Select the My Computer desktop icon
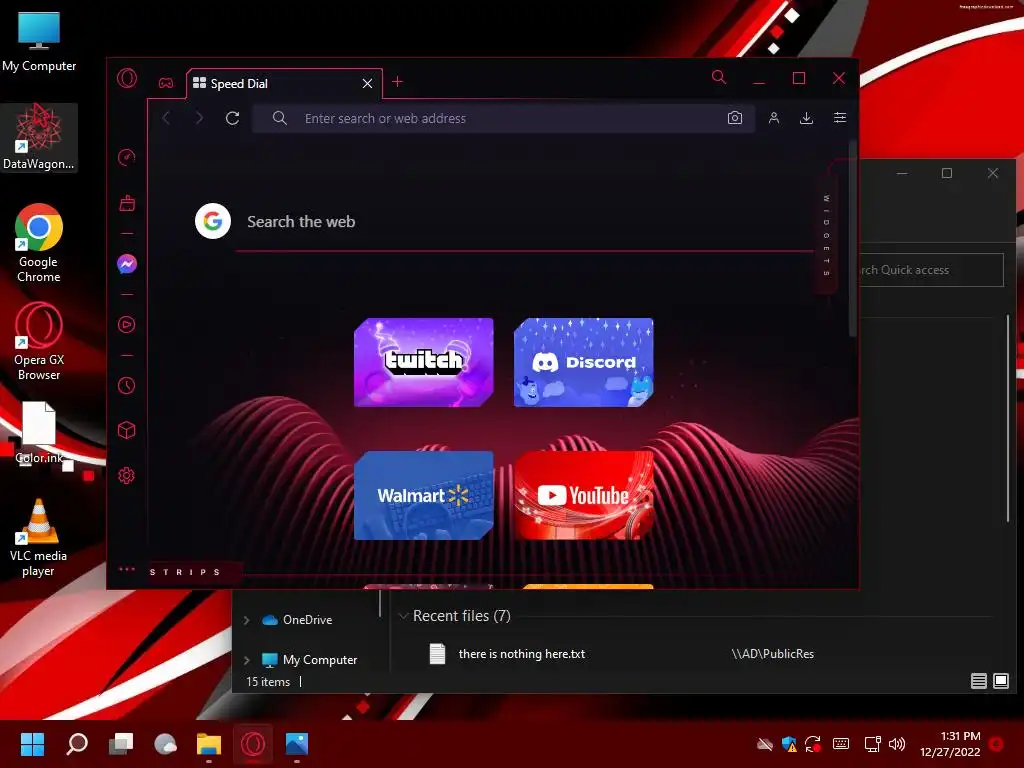 pyautogui.click(x=39, y=40)
